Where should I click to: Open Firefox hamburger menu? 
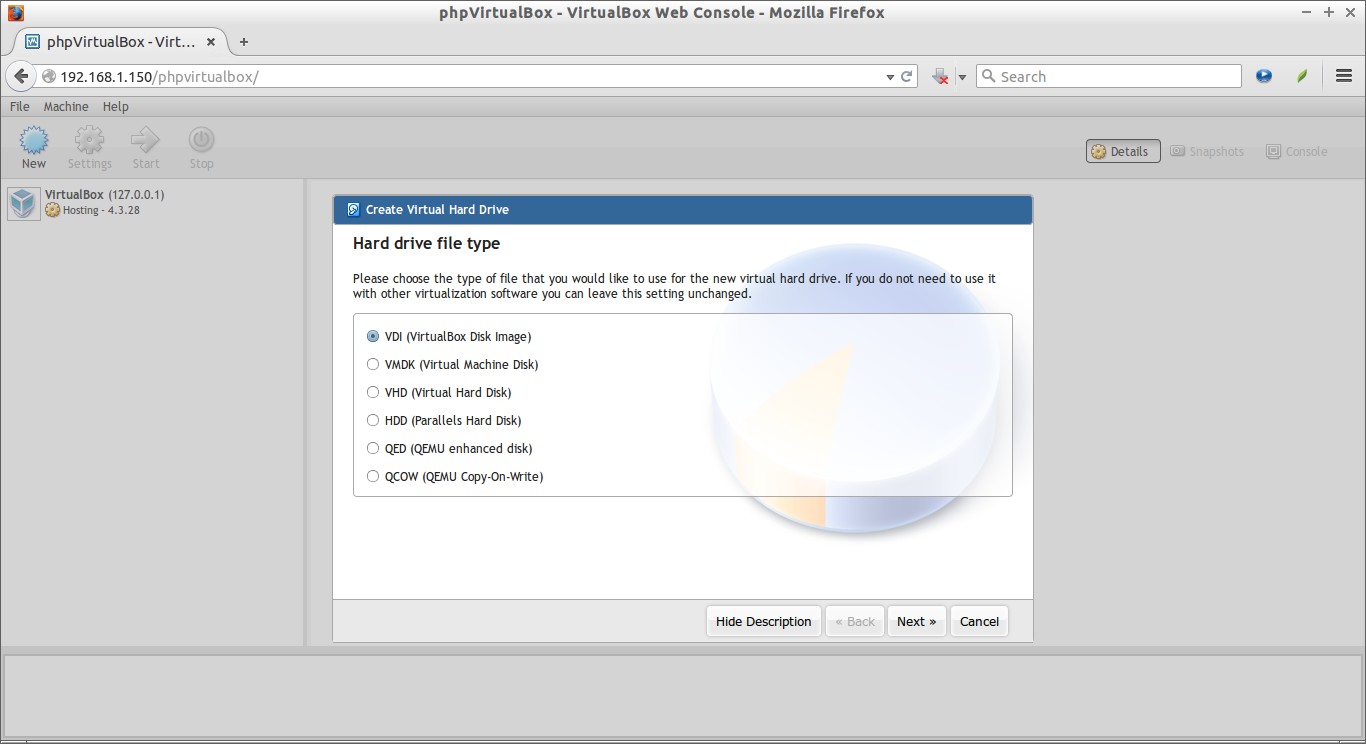(1344, 76)
